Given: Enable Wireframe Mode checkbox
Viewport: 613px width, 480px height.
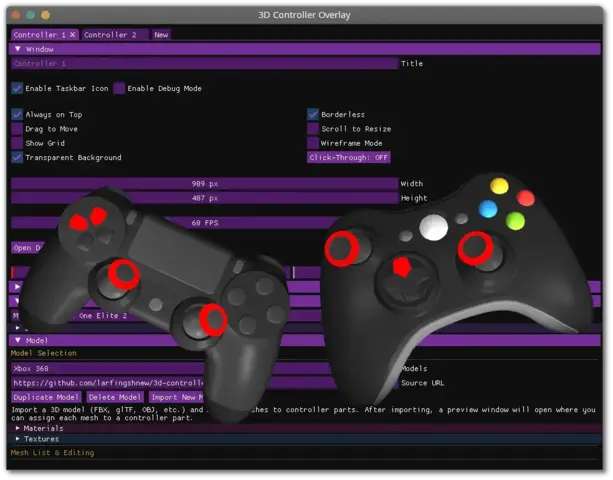Looking at the screenshot, I should click(x=313, y=143).
